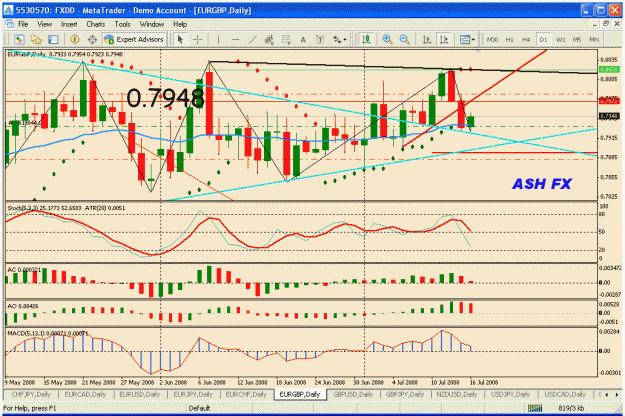Click the connection status bars indicator
This screenshot has height=416, width=625.
click(x=535, y=408)
